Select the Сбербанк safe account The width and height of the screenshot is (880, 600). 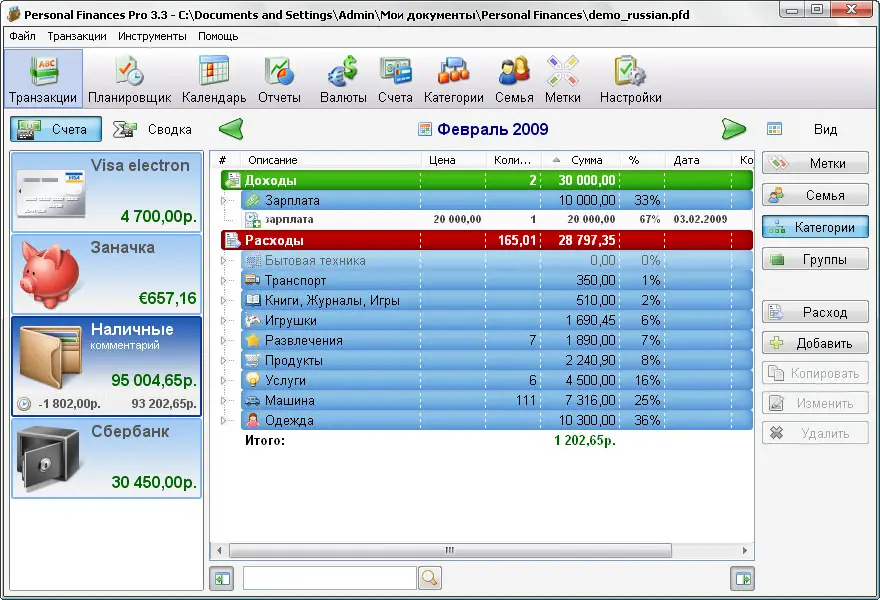click(x=107, y=458)
